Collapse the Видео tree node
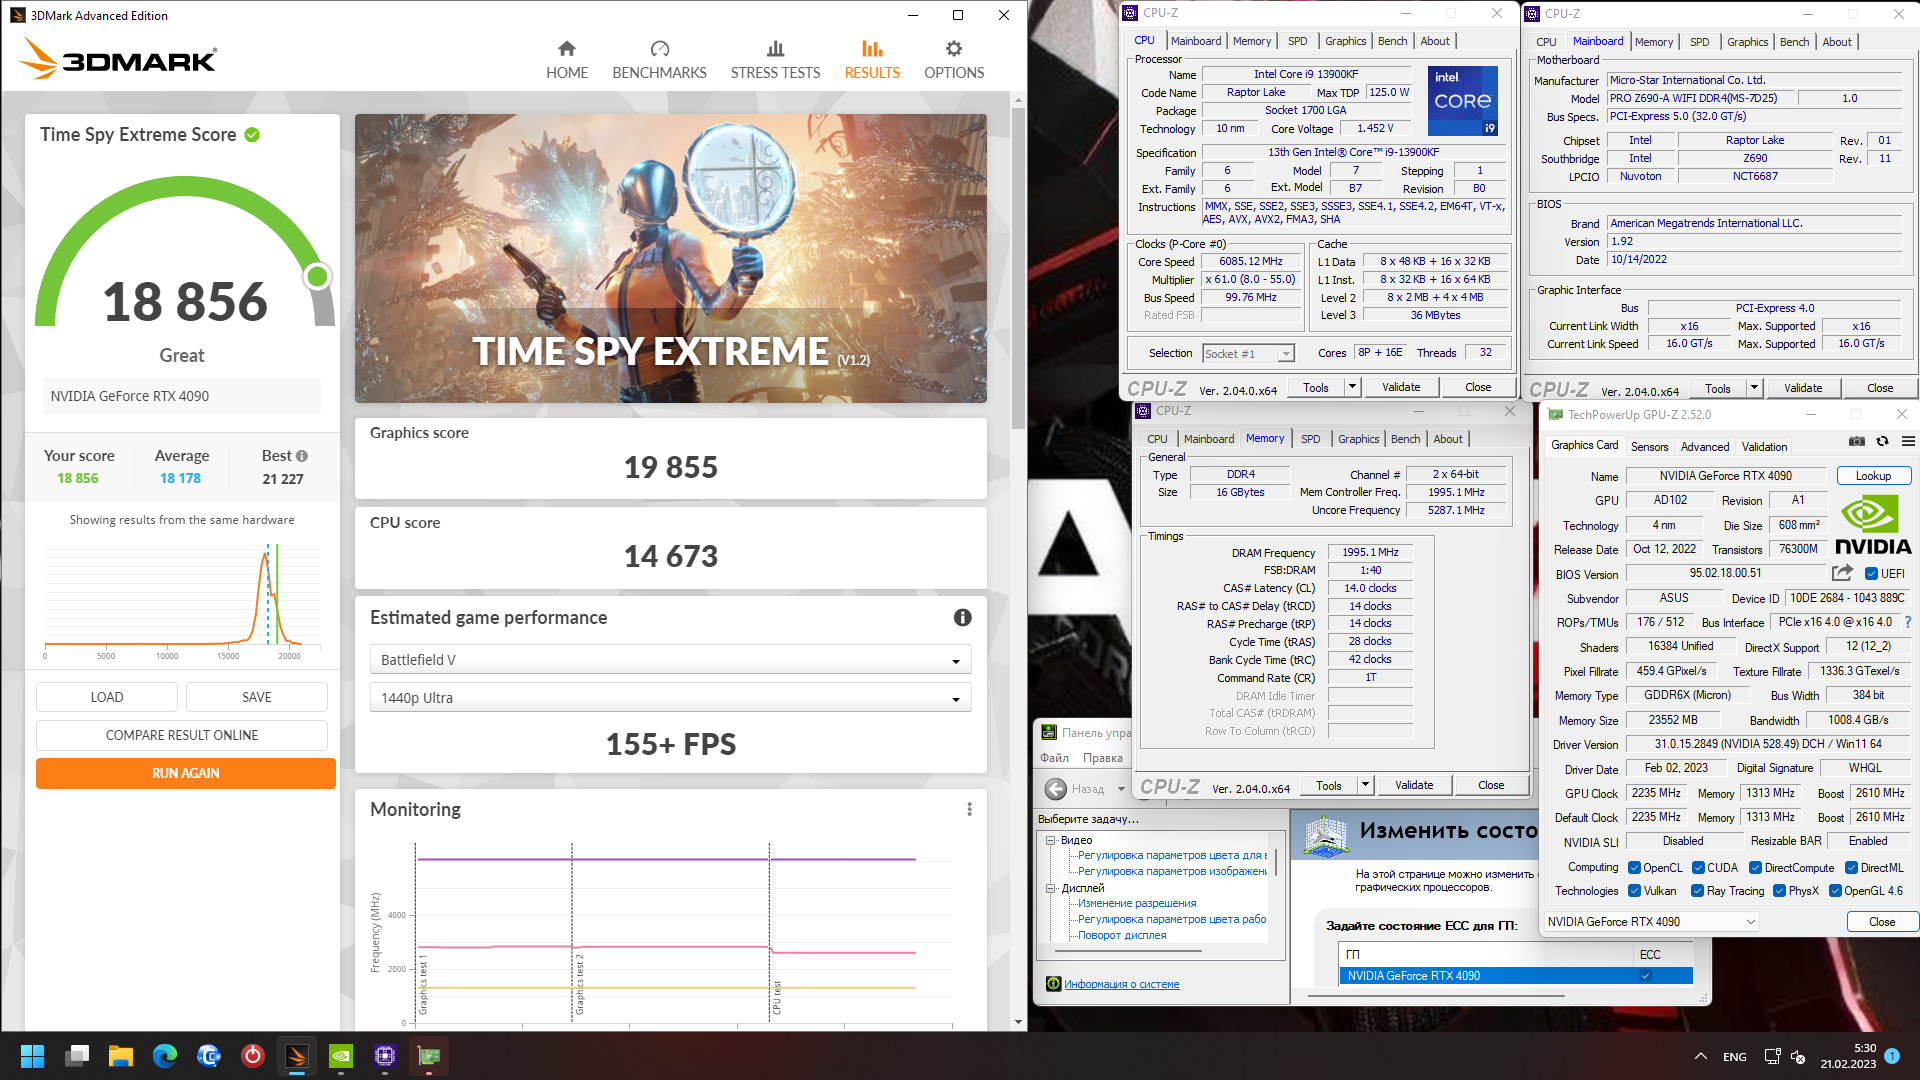The width and height of the screenshot is (1920, 1080). pos(1051,841)
